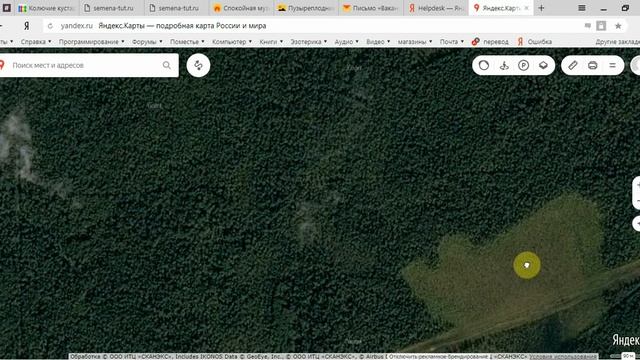Select the ruler measurement tool
Screen dimensions: 640x360
coord(573,65)
